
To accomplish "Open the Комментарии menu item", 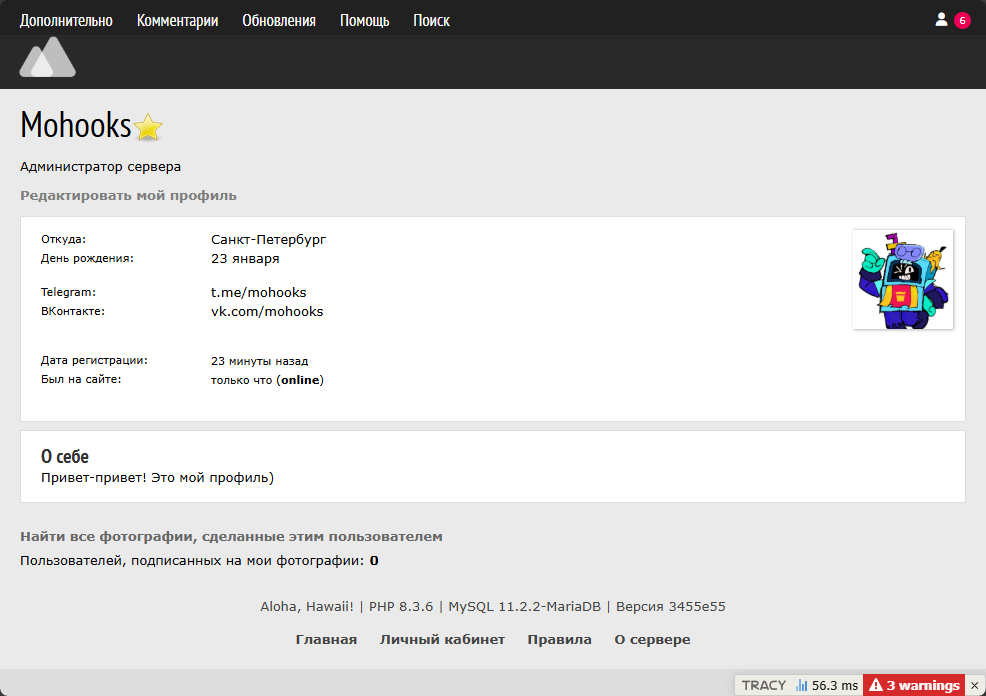I will pyautogui.click(x=177, y=20).
